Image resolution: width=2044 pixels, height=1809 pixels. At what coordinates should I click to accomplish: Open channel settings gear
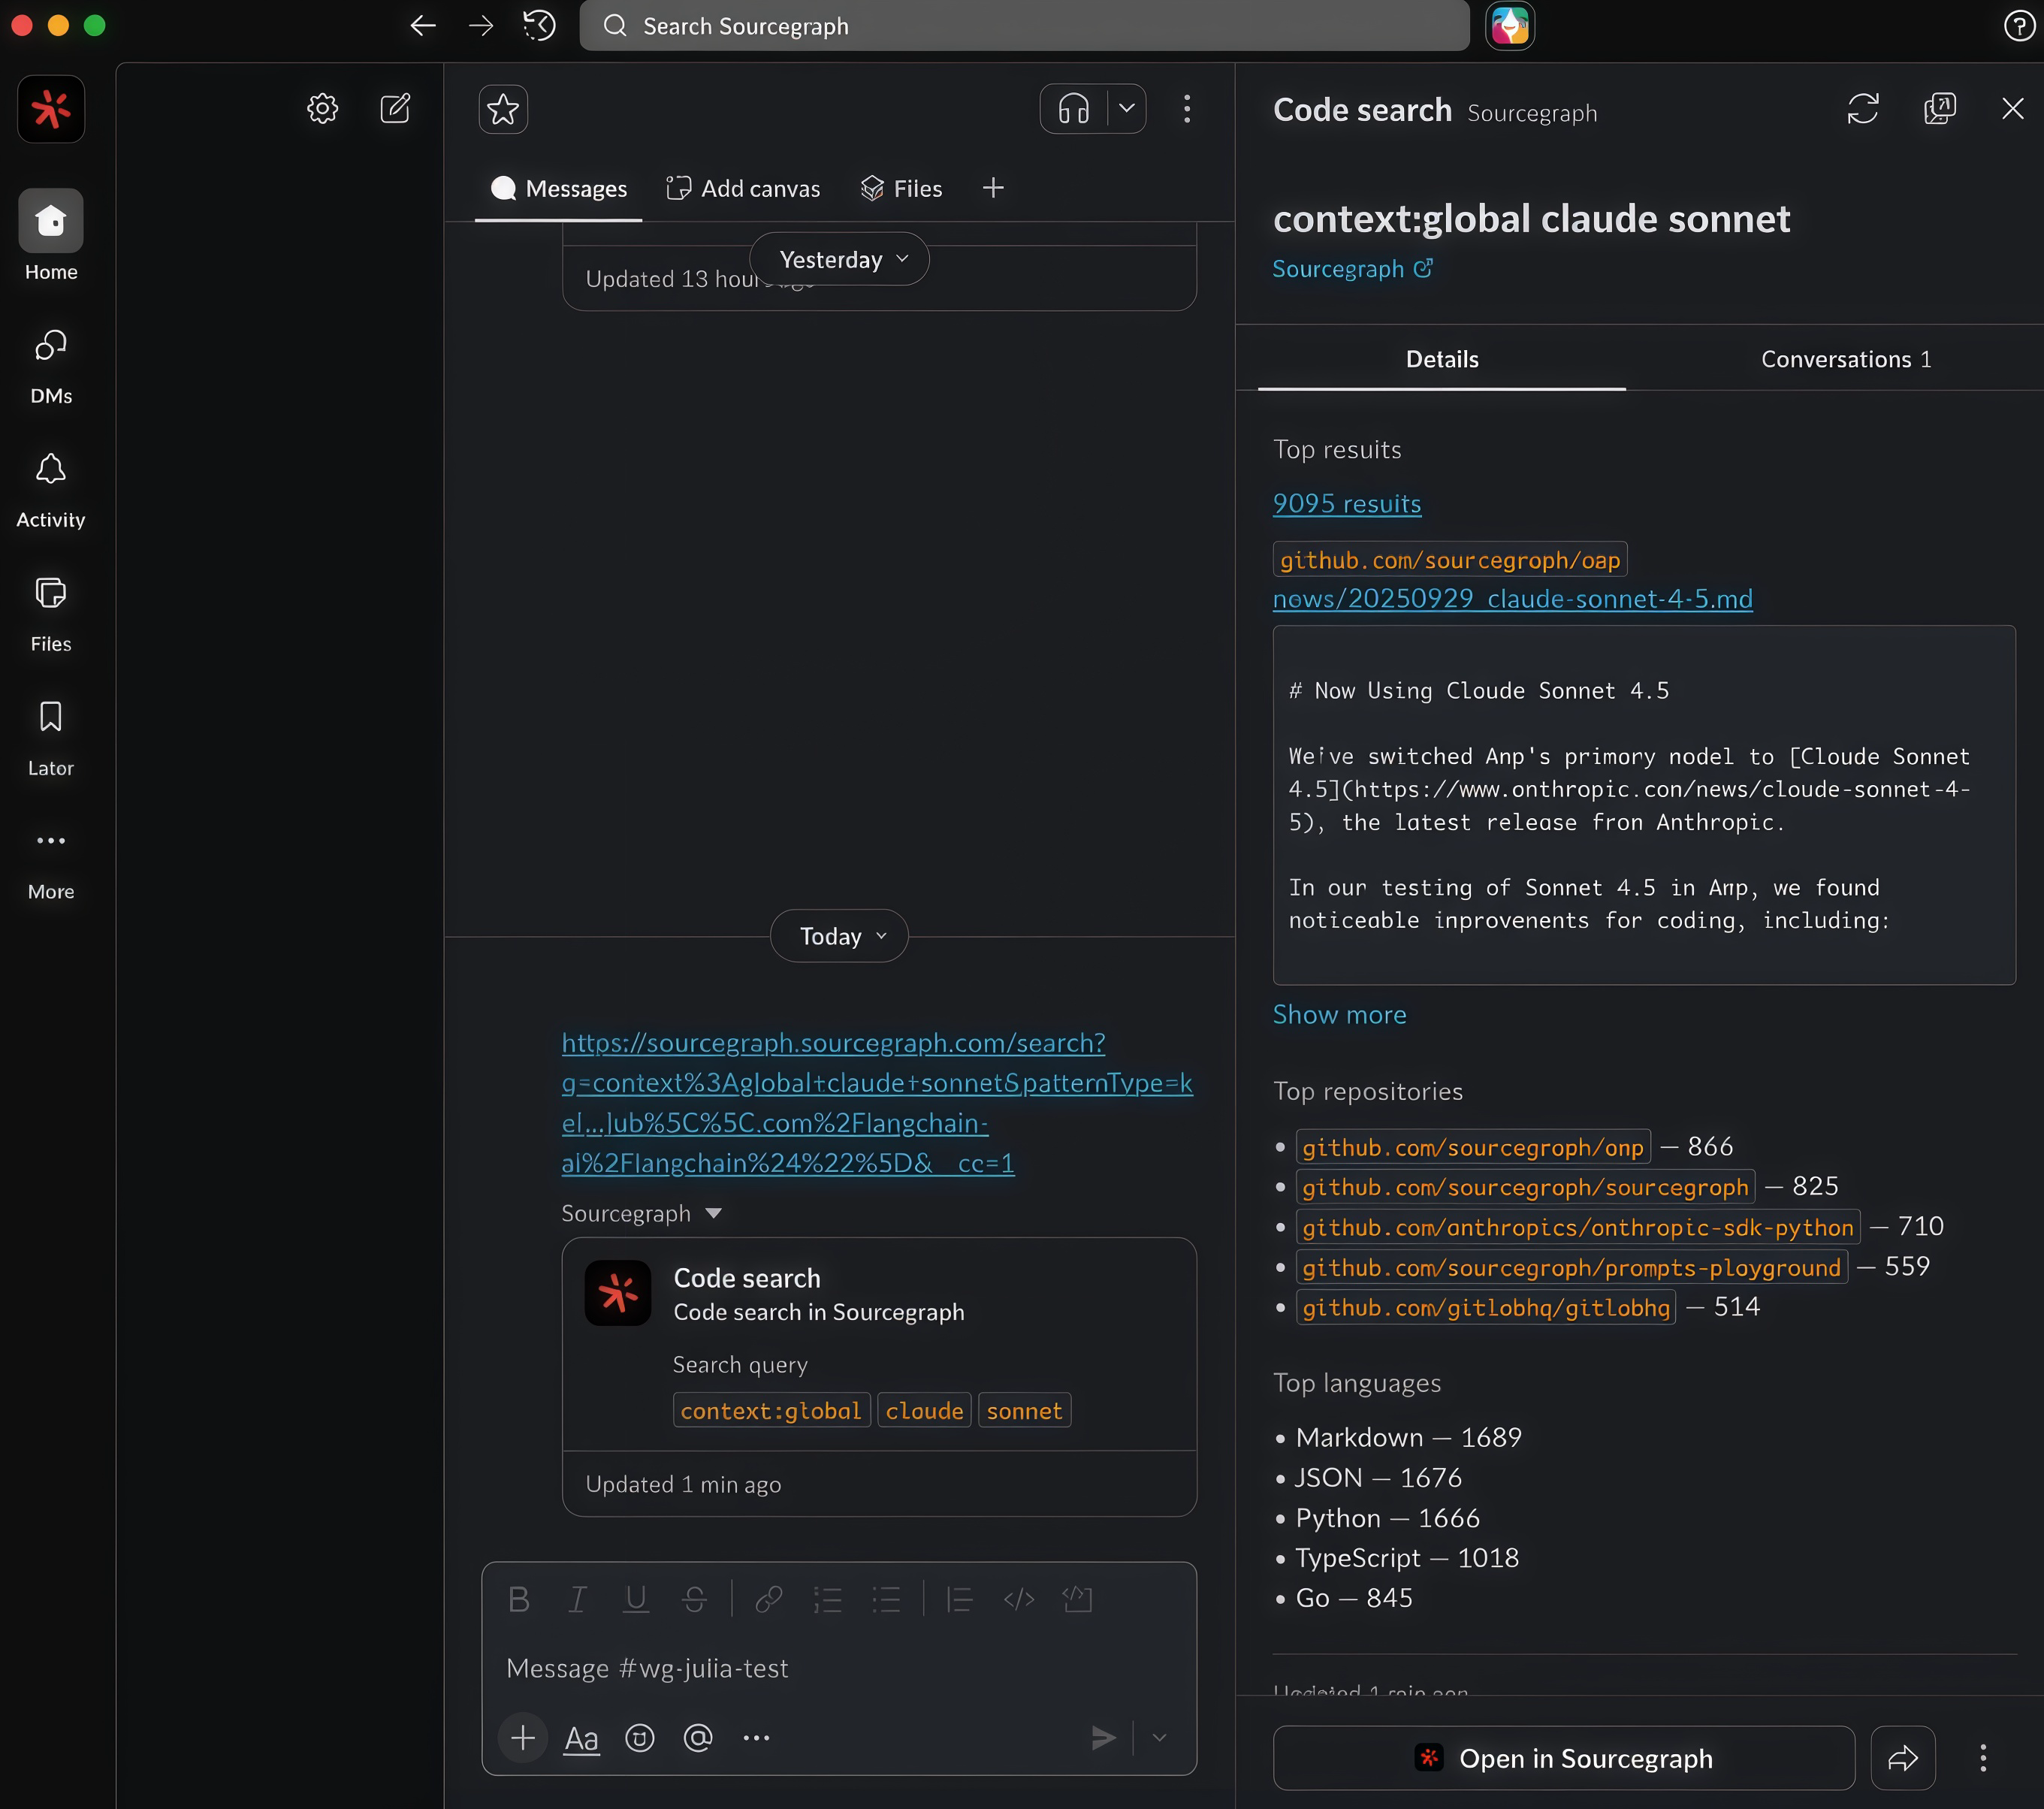[x=322, y=108]
